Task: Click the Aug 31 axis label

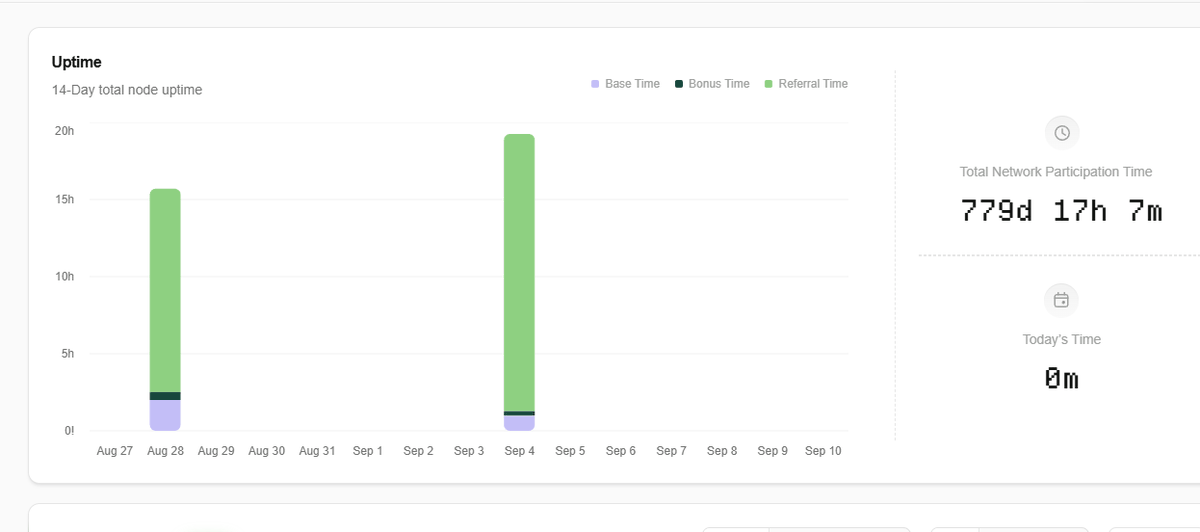Action: click(316, 451)
